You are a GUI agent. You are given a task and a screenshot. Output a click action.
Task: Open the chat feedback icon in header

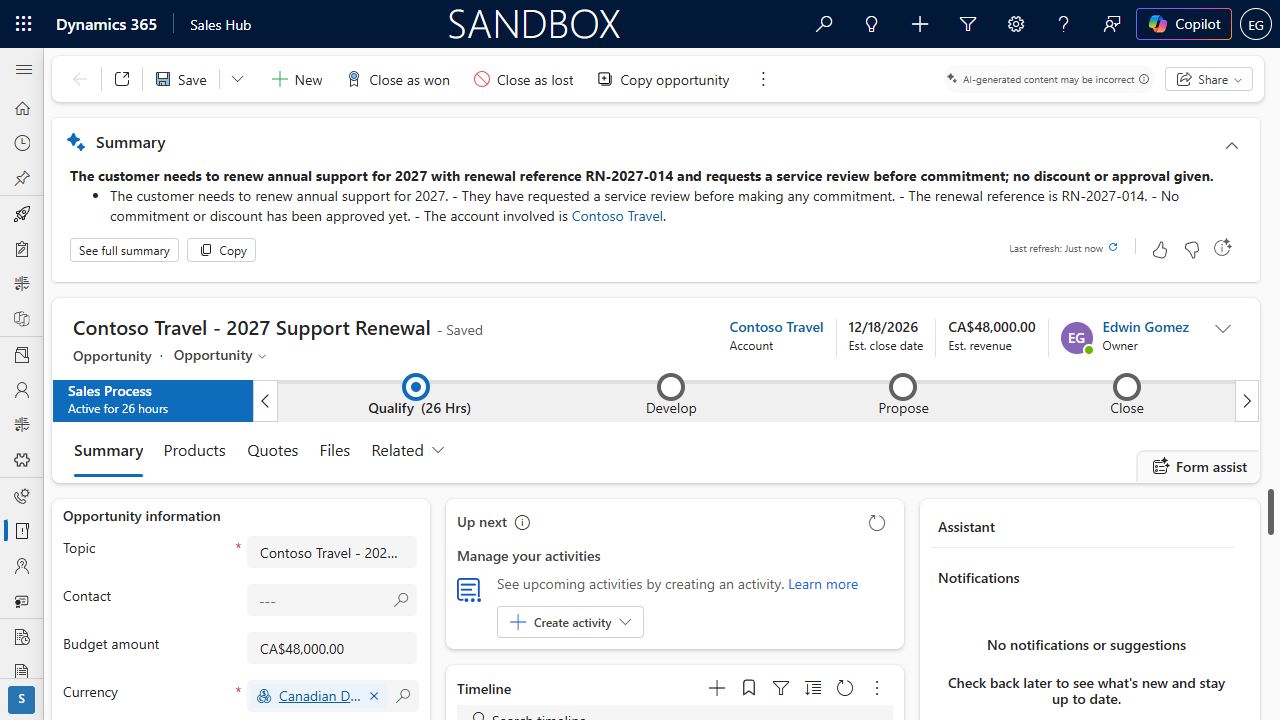tap(1112, 24)
